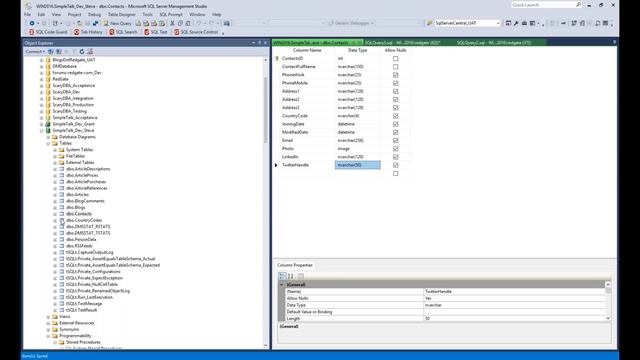Screen dimensions: 640x360
Task: Open SQL Source Control from toolbar
Action: point(196,32)
